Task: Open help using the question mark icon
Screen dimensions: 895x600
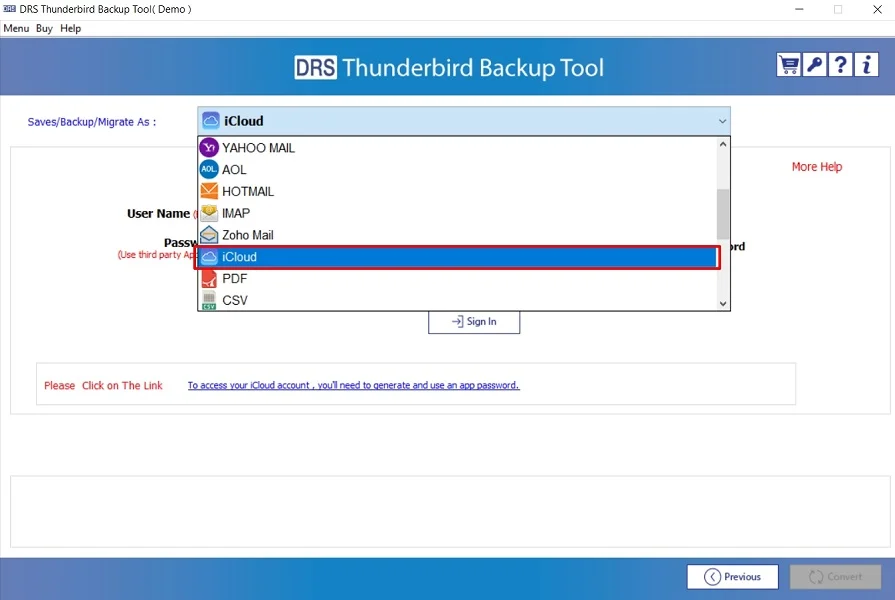Action: 840,64
